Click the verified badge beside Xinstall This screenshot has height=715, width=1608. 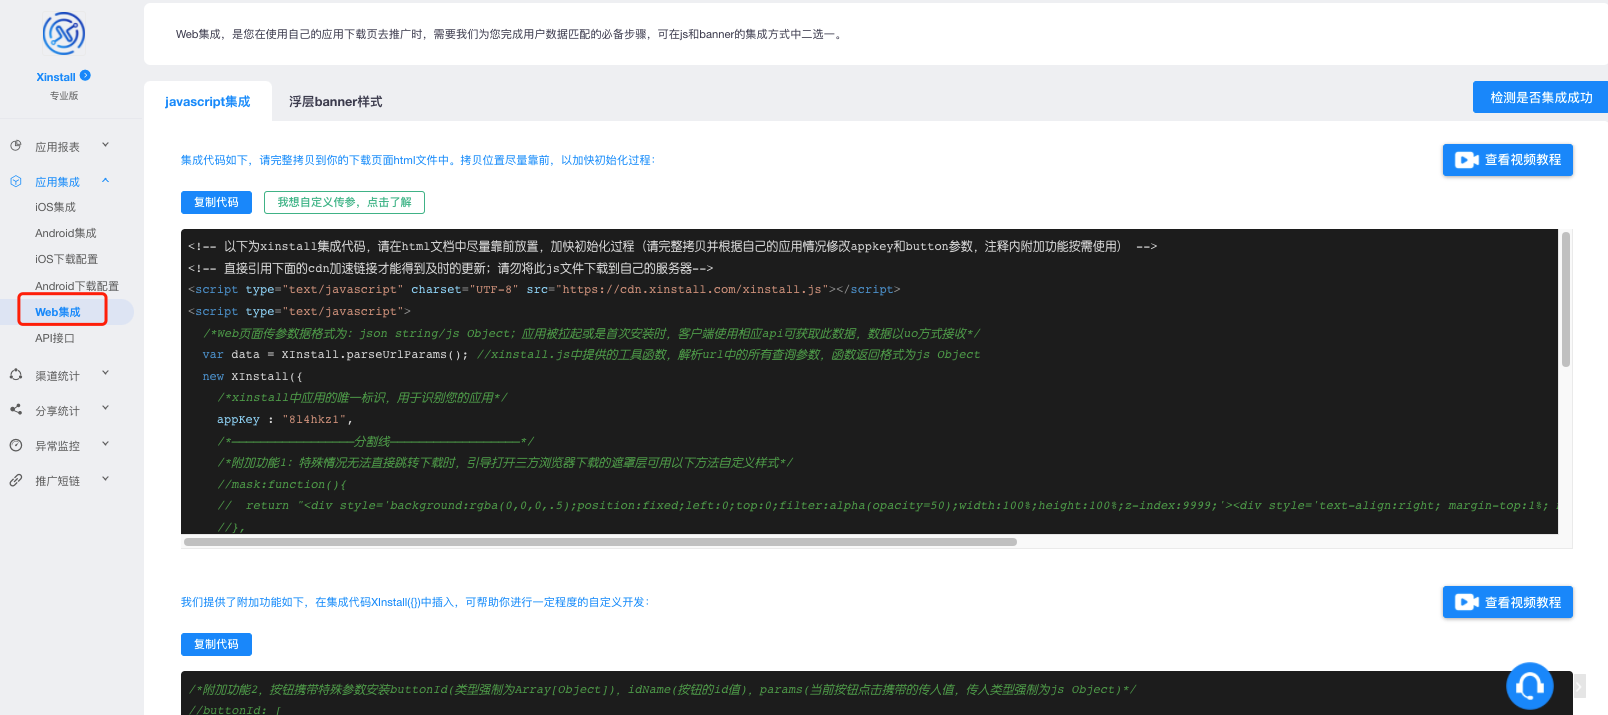[x=85, y=75]
